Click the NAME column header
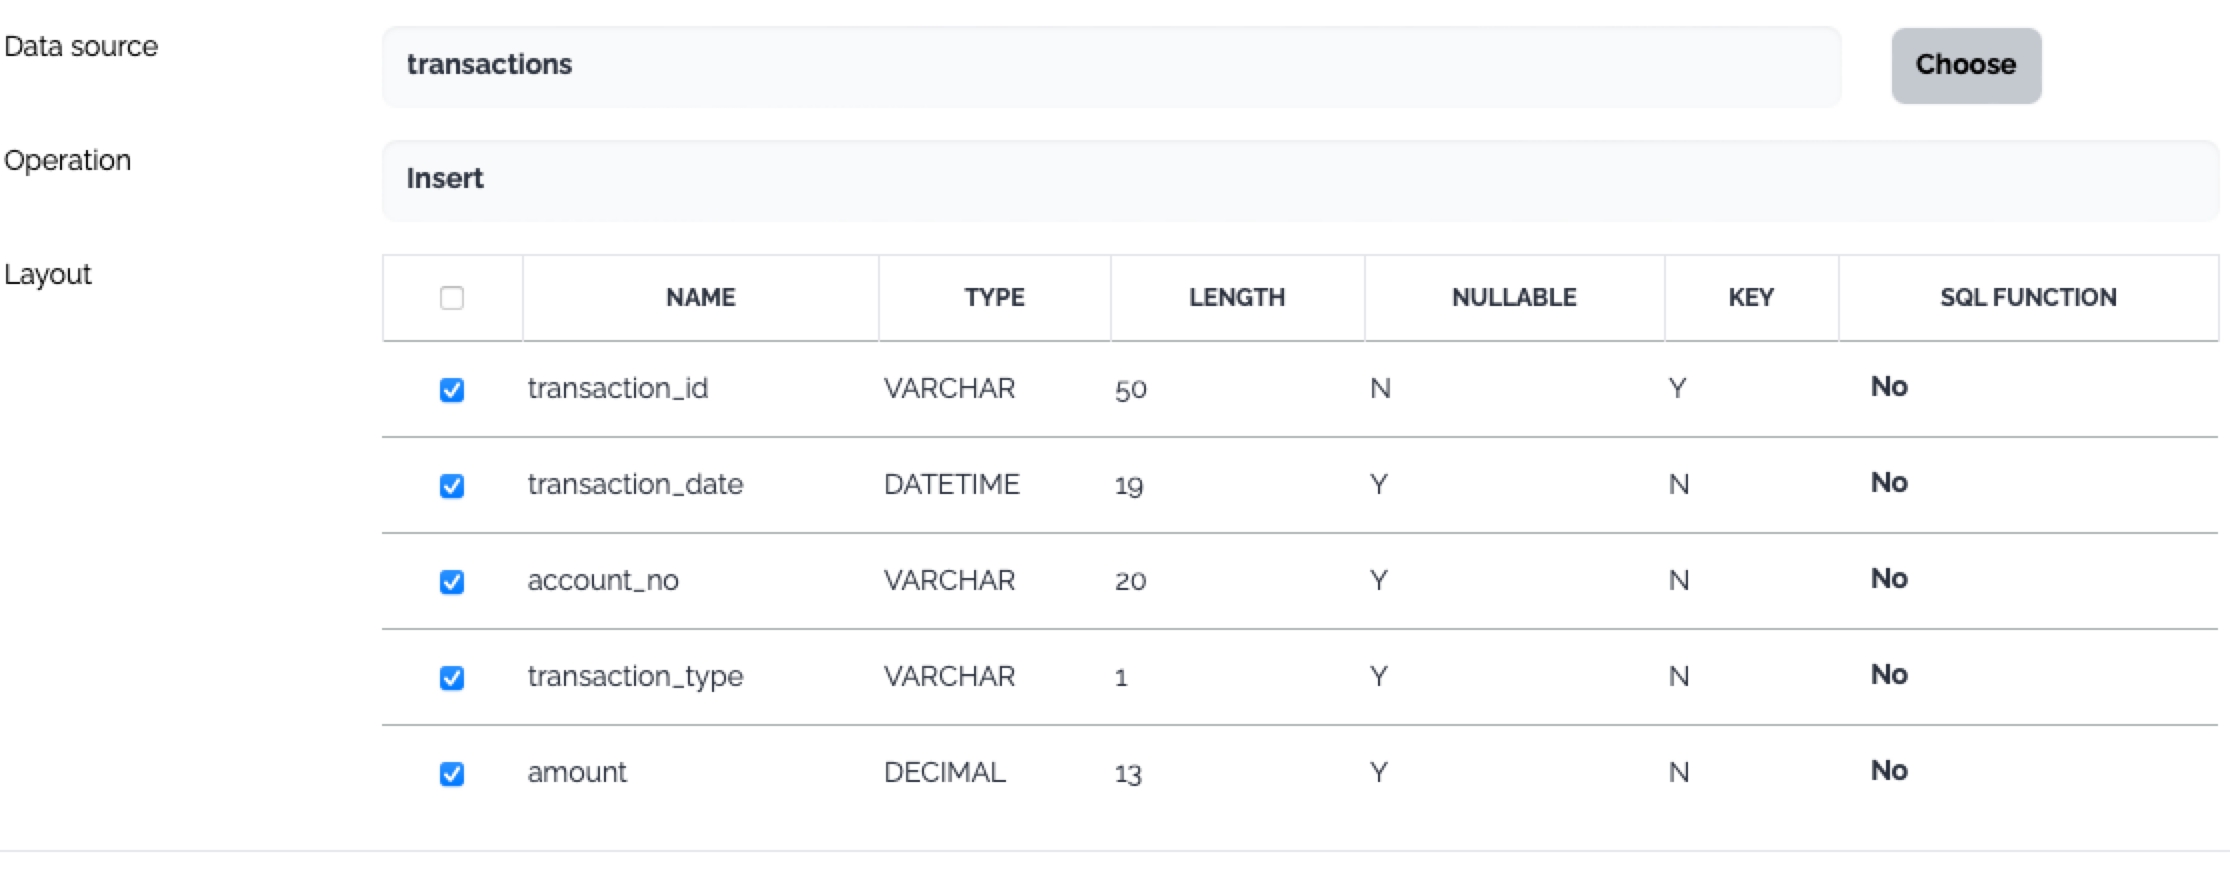This screenshot has height=880, width=2230. pyautogui.click(x=700, y=297)
